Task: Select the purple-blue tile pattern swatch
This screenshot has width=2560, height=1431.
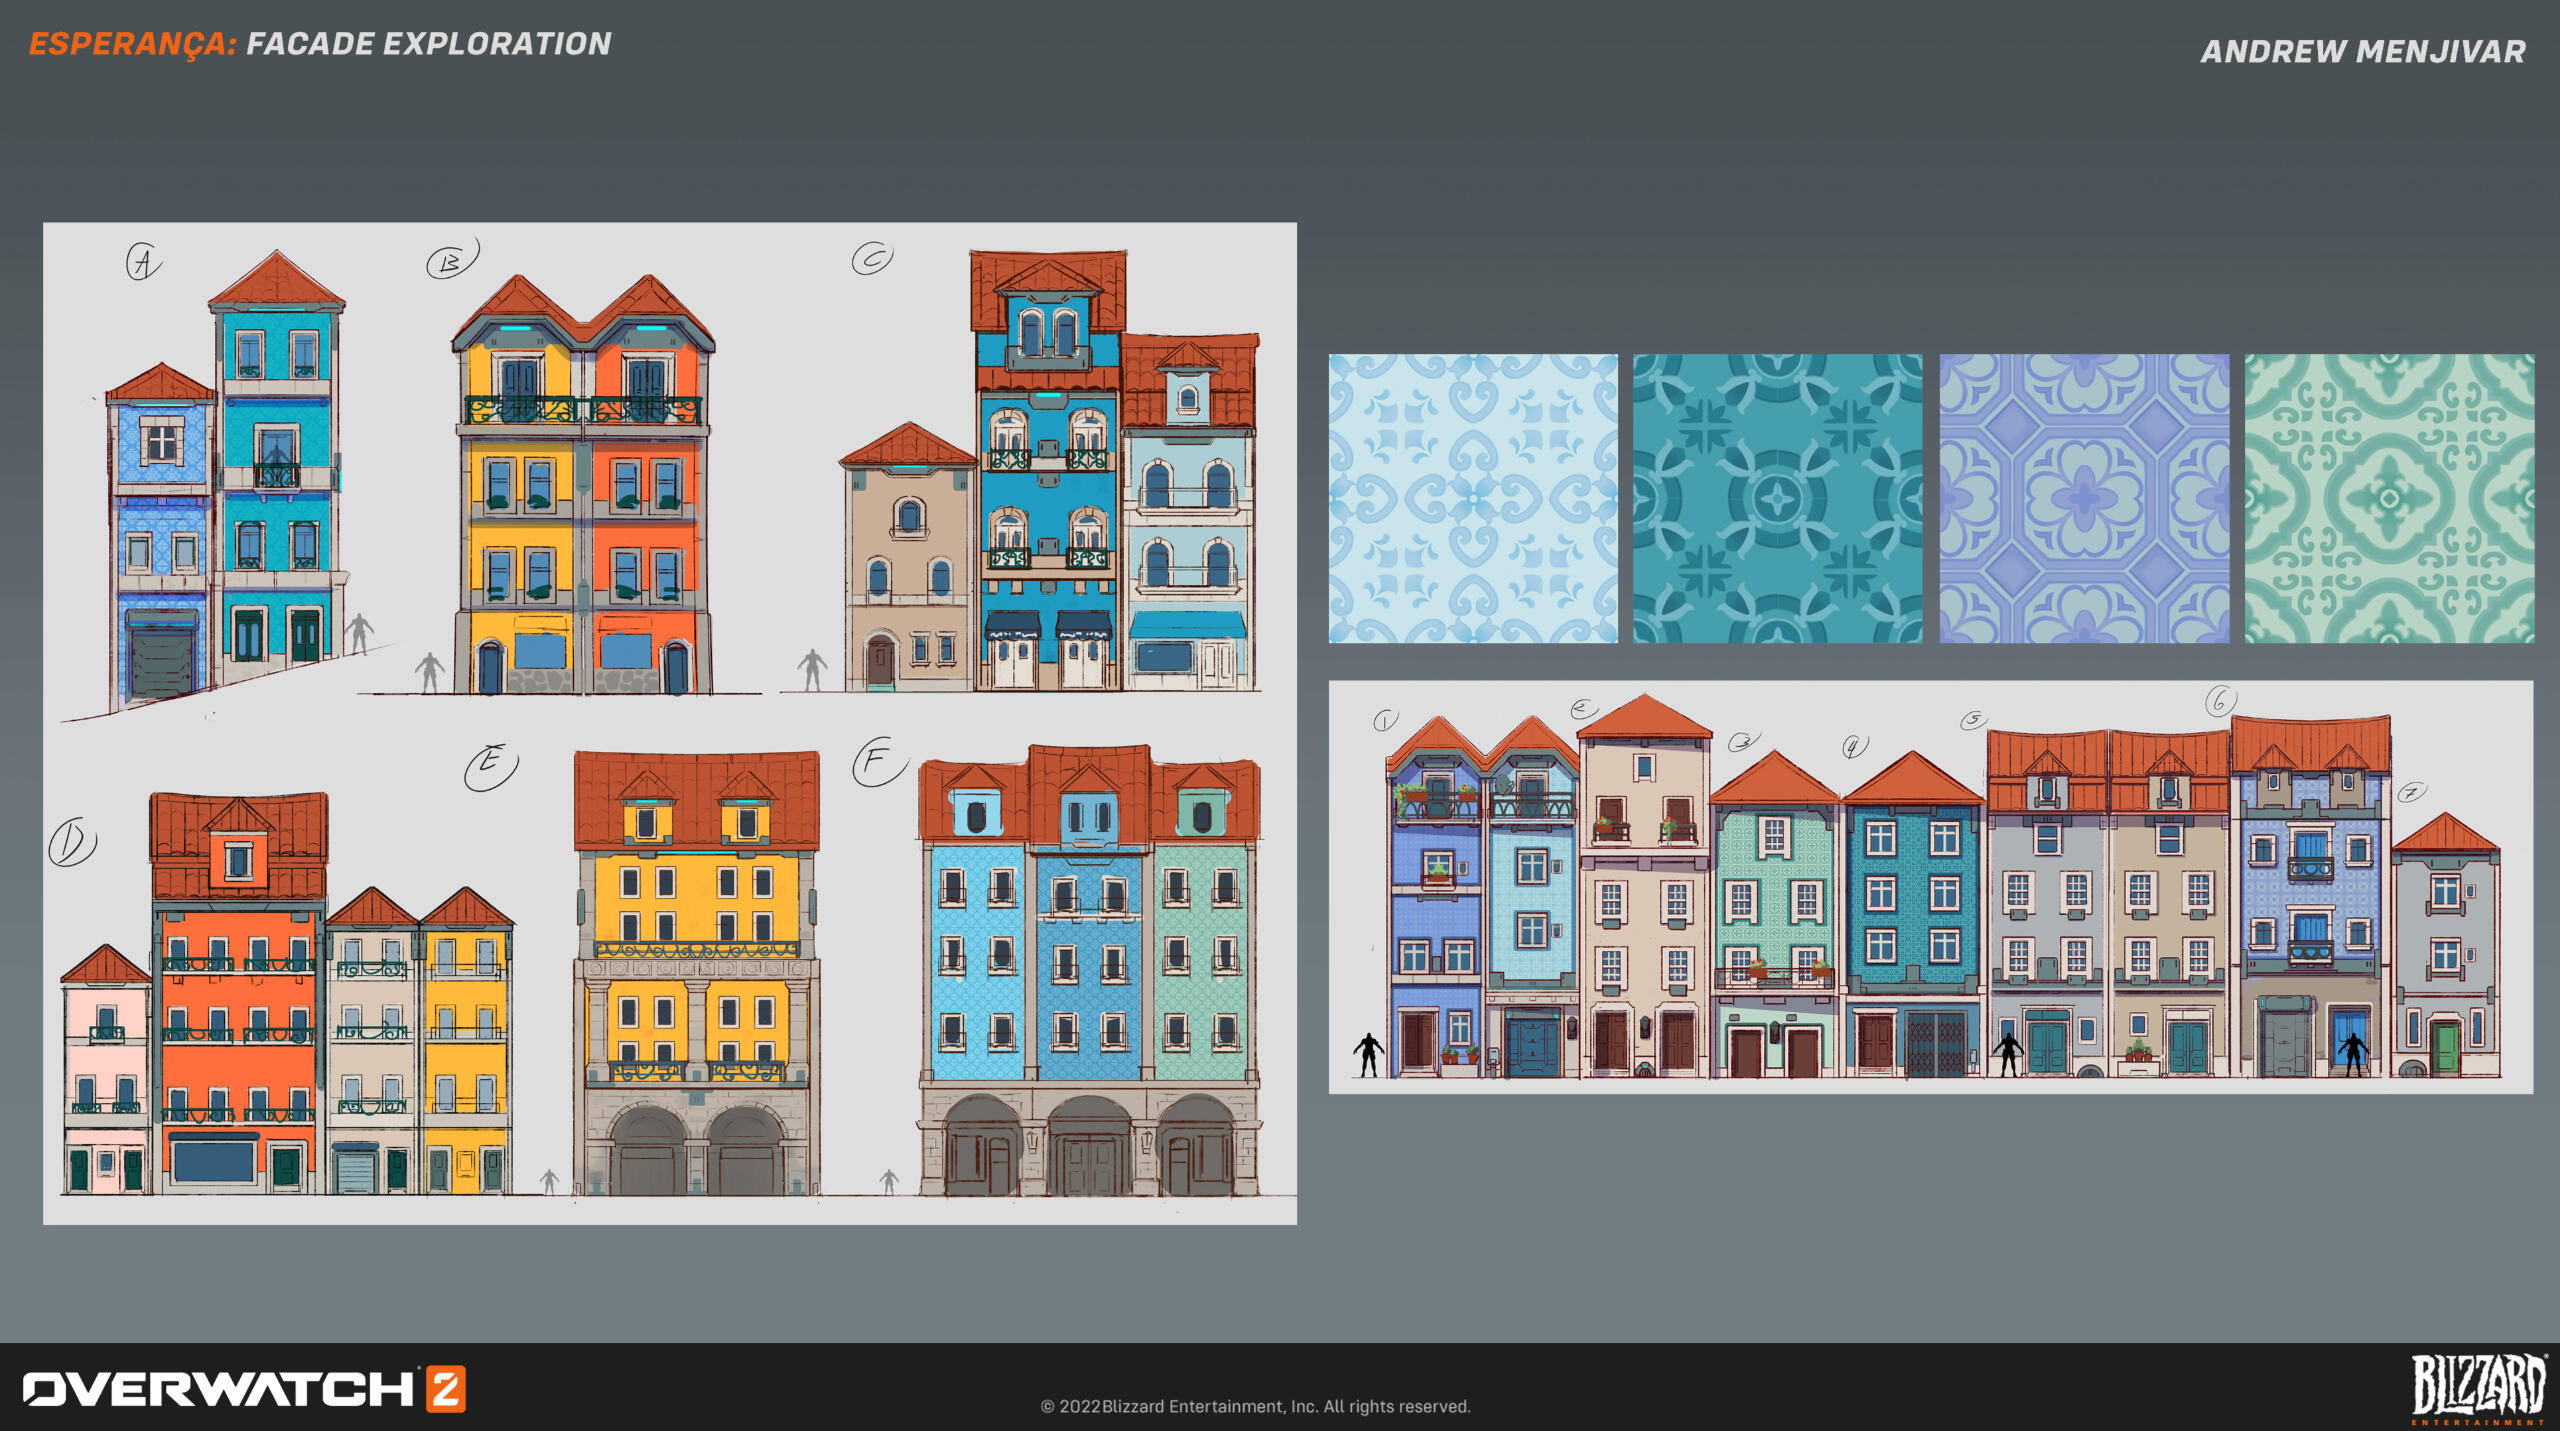Action: click(2084, 498)
